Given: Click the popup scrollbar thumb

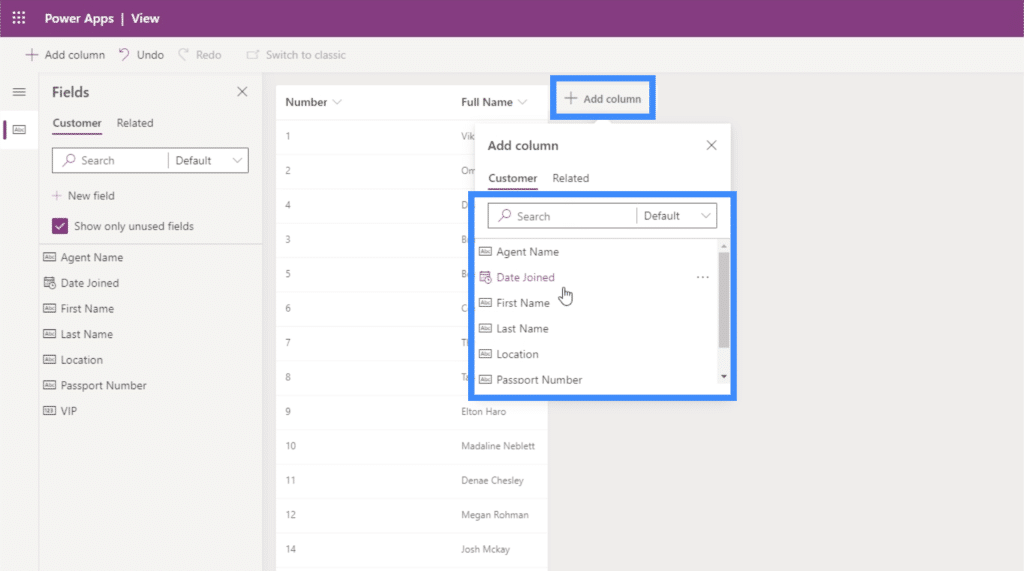Looking at the screenshot, I should [724, 300].
